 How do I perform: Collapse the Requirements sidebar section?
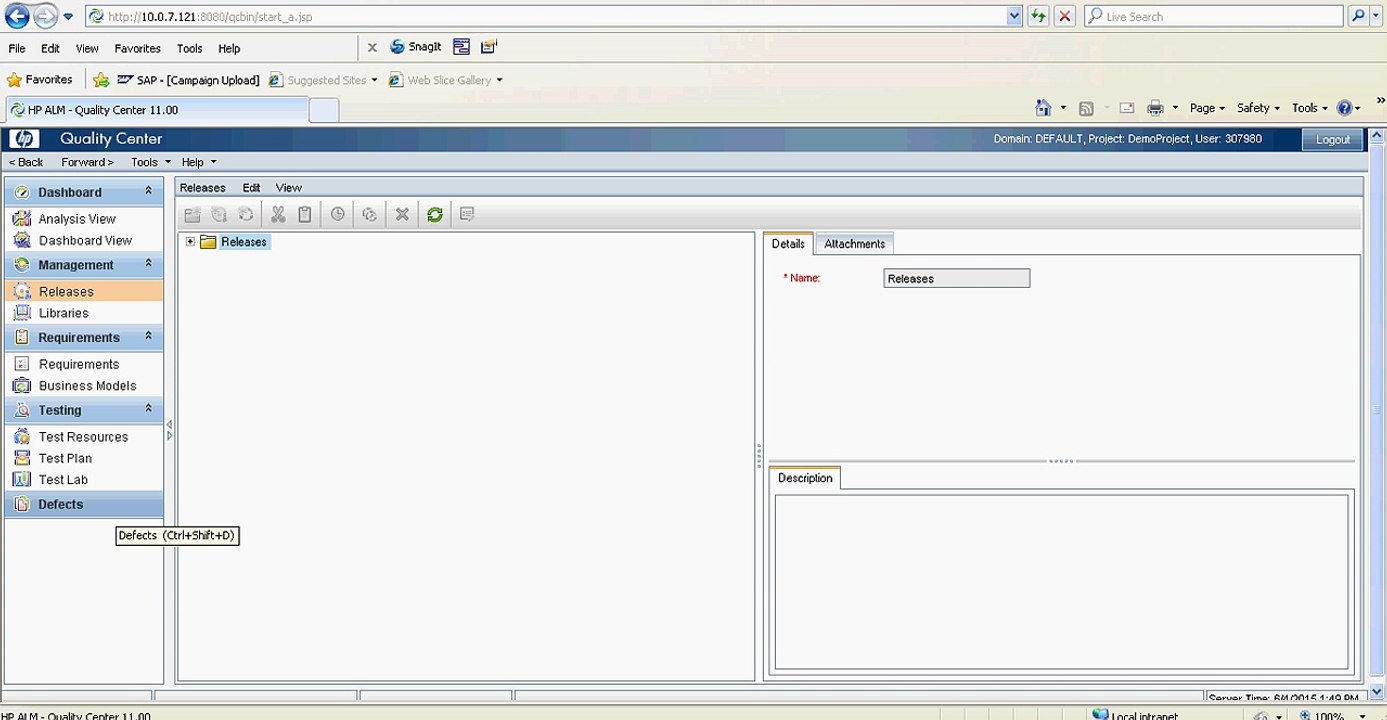(148, 337)
